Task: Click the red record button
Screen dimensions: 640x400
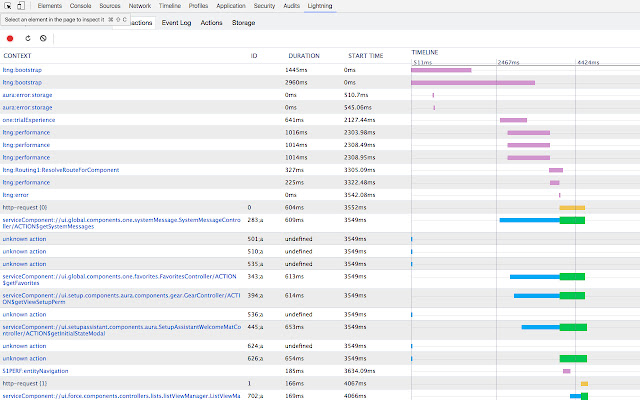Action: click(10, 38)
